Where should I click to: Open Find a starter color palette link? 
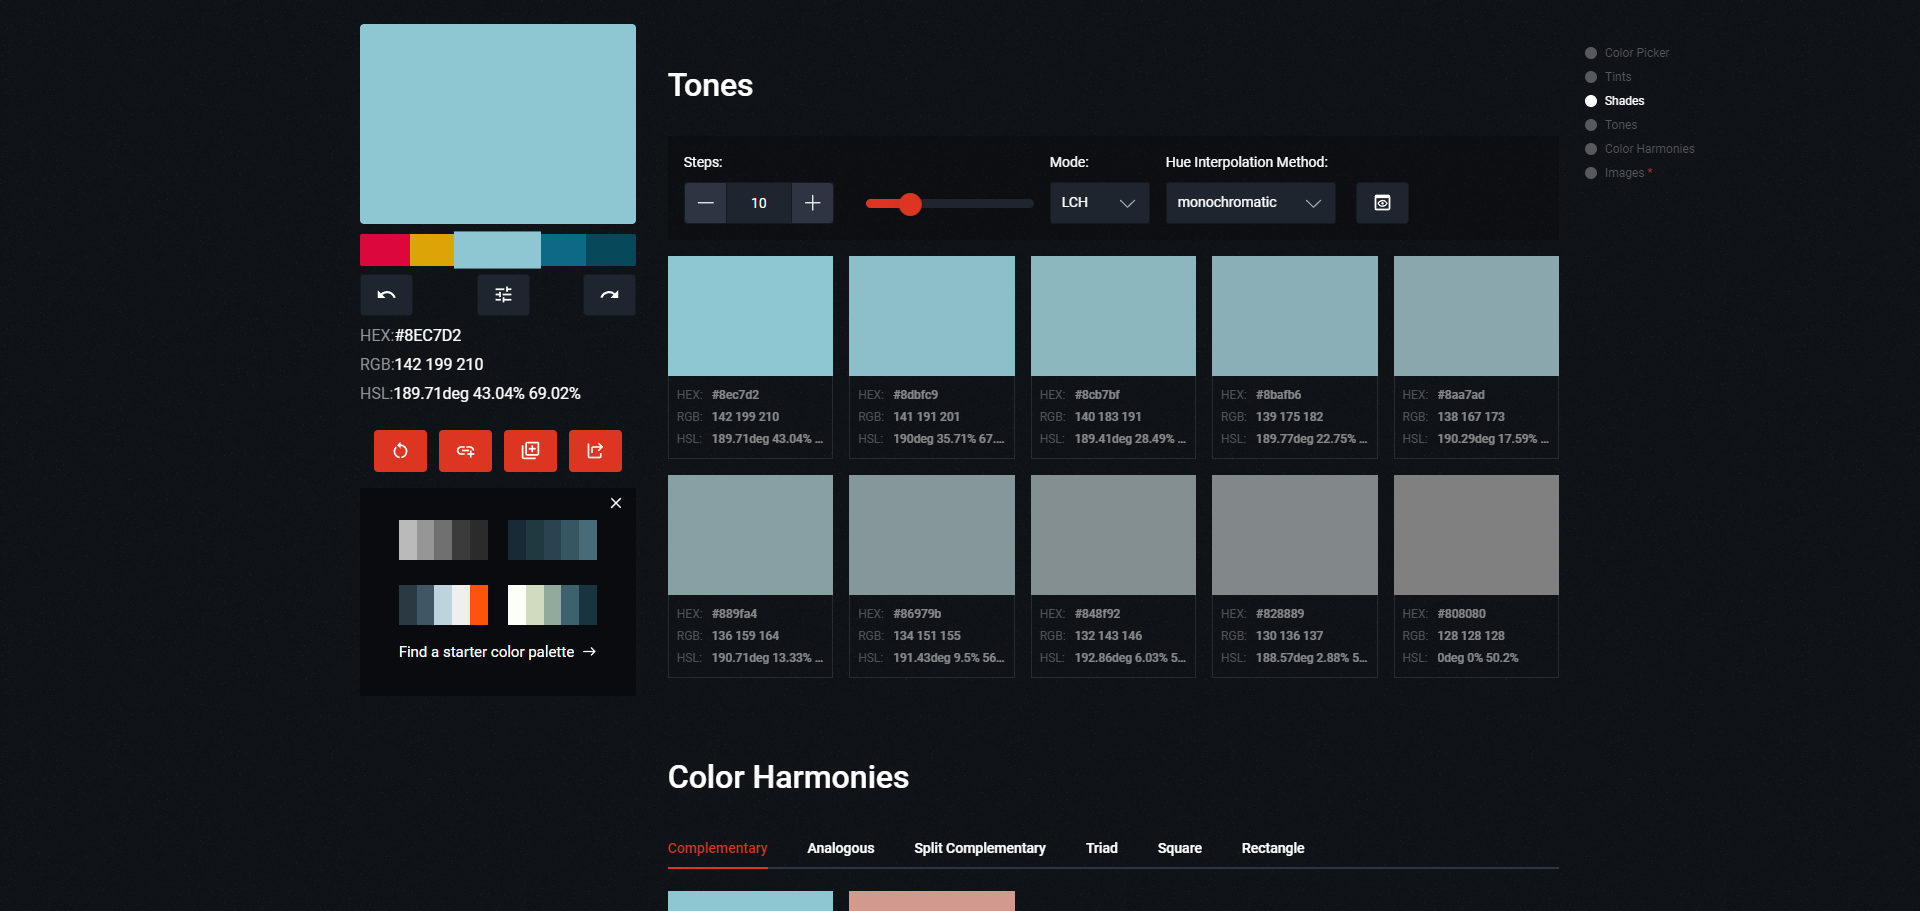[497, 652]
